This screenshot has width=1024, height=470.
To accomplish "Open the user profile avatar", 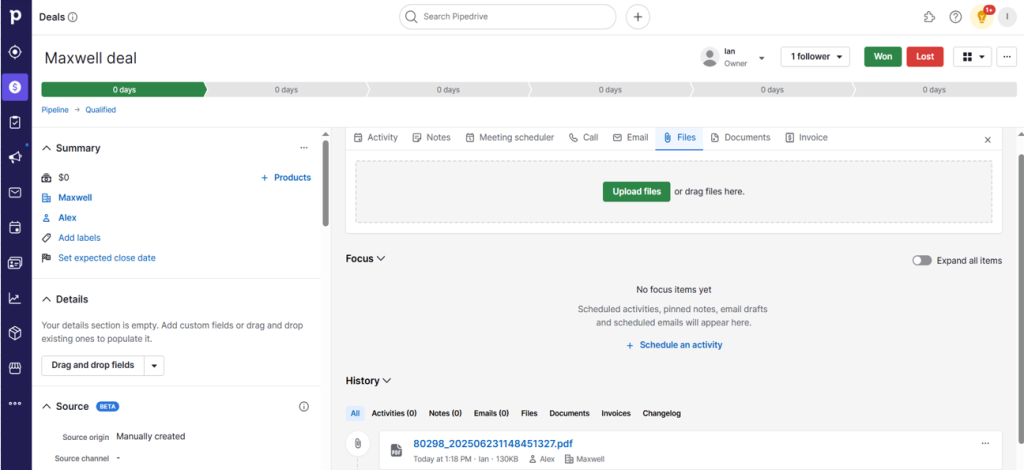I will point(1006,17).
